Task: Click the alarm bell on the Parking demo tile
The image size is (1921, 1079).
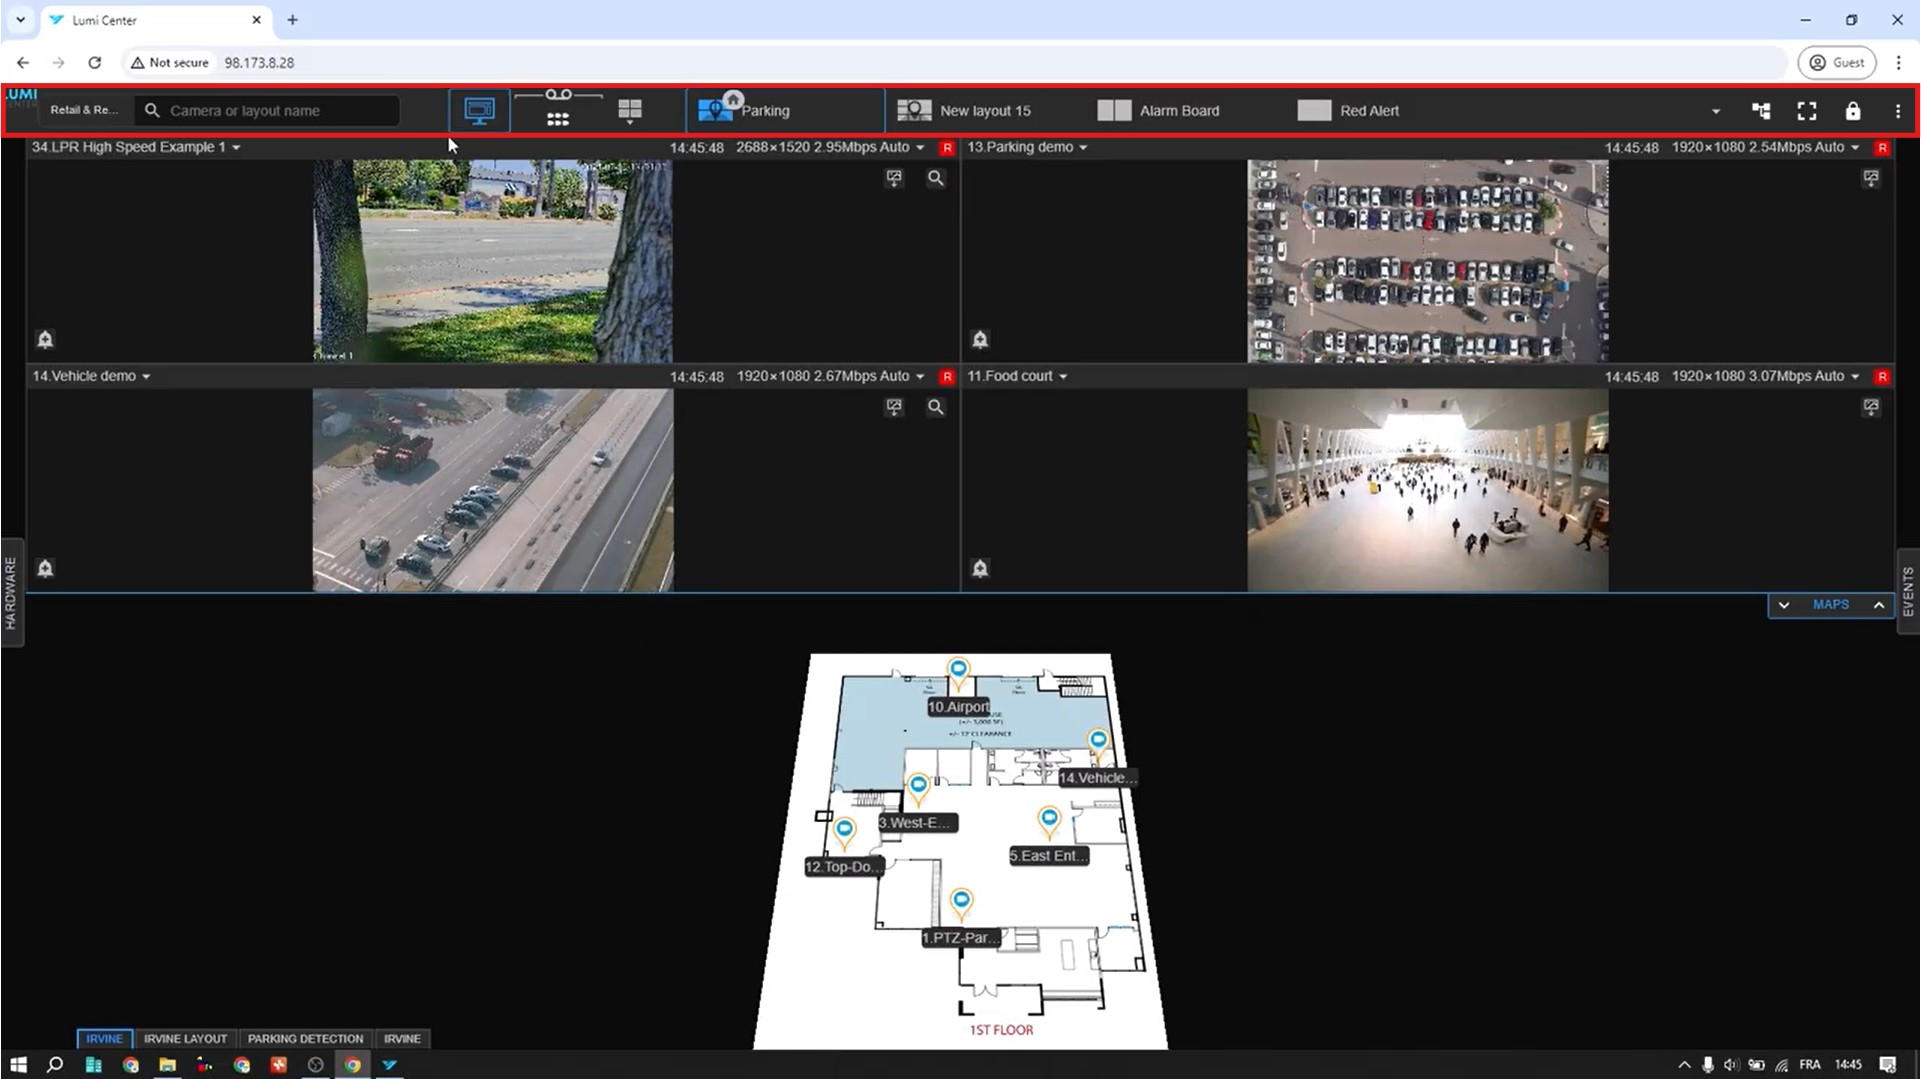Action: (x=980, y=340)
